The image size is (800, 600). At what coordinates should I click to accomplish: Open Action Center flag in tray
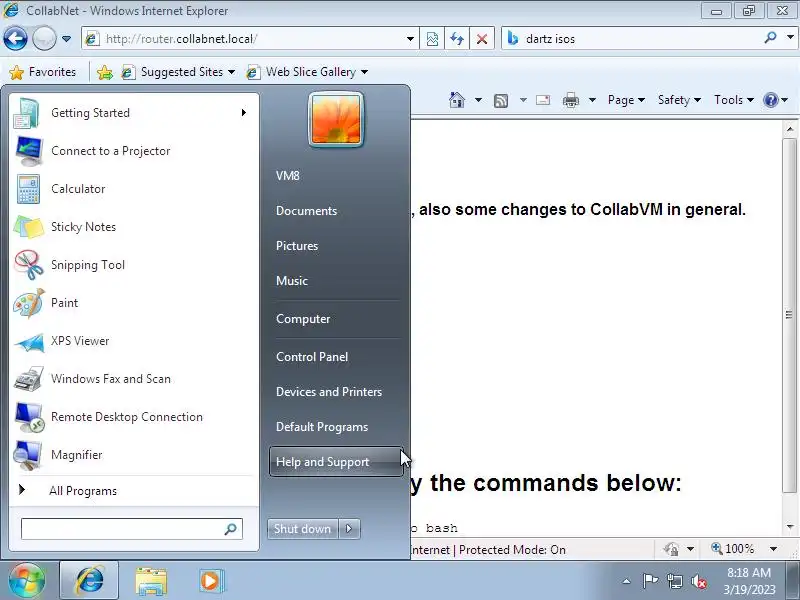(650, 581)
